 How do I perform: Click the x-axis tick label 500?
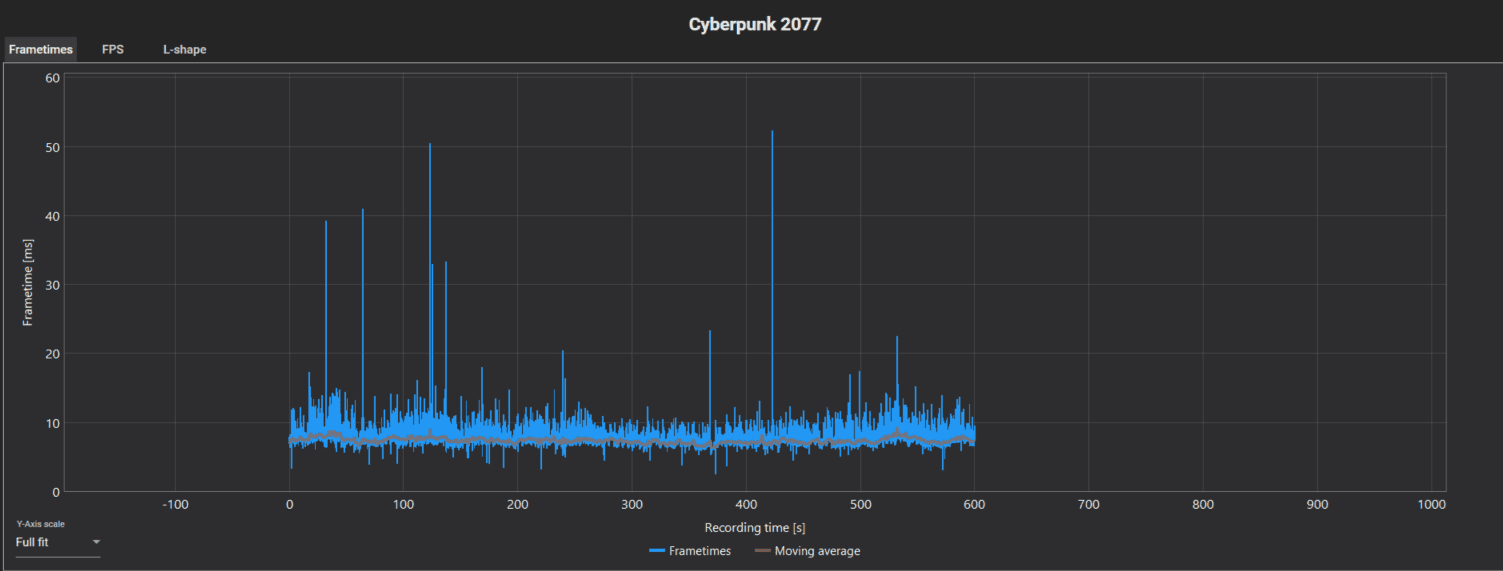[x=860, y=505]
